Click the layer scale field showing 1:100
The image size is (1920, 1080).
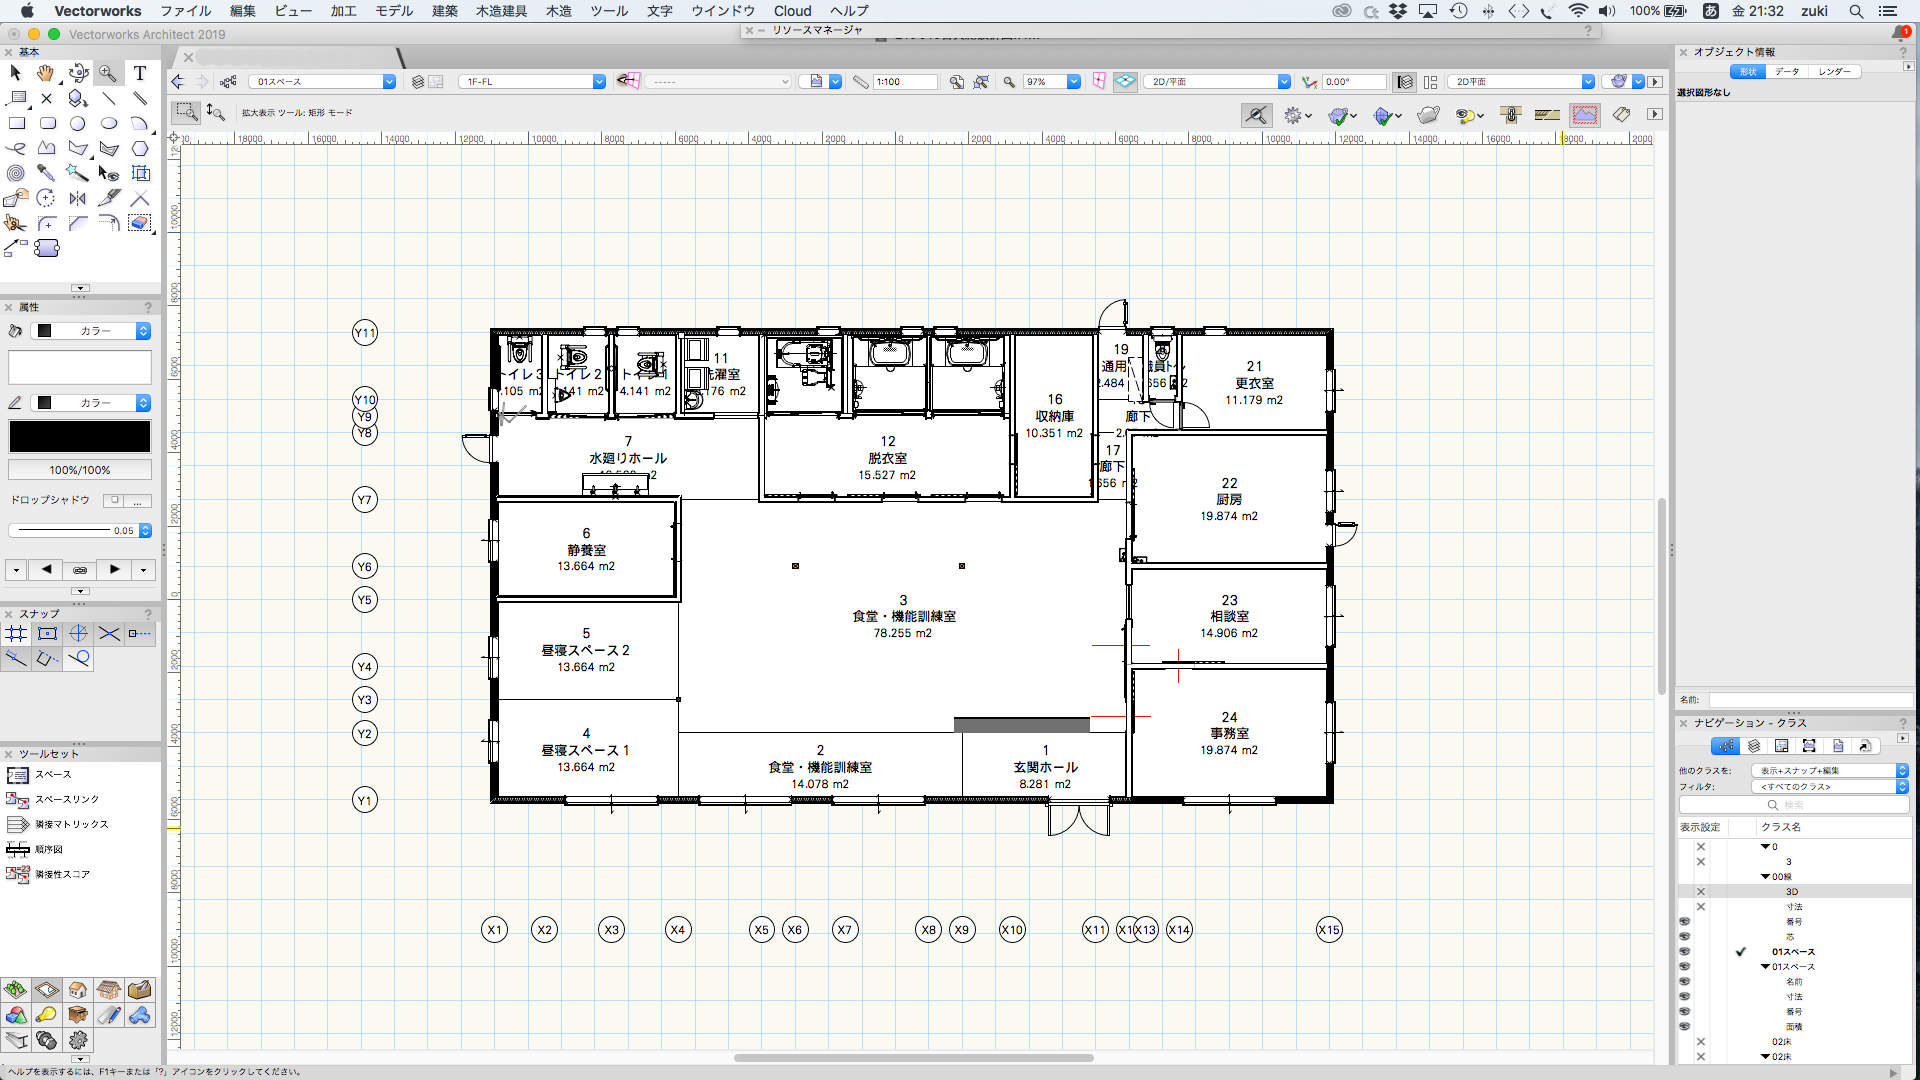(x=905, y=82)
